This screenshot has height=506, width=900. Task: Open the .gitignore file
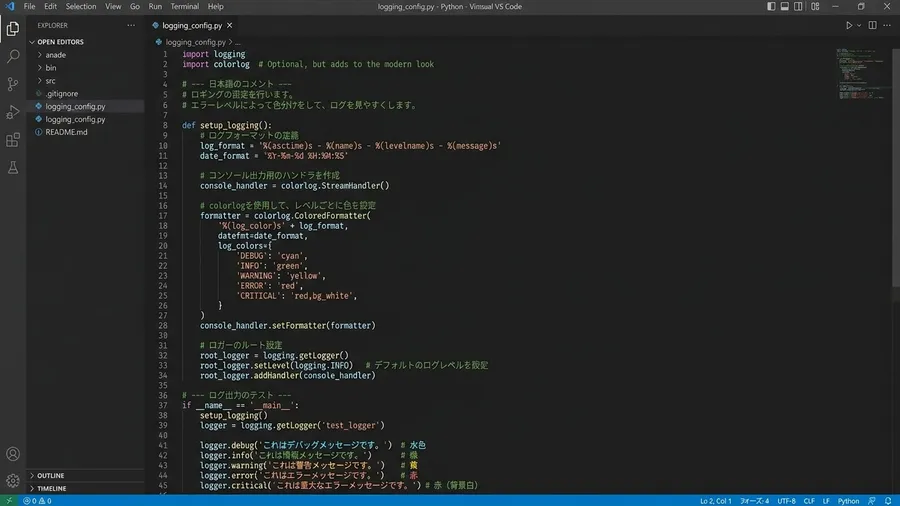pyautogui.click(x=62, y=94)
